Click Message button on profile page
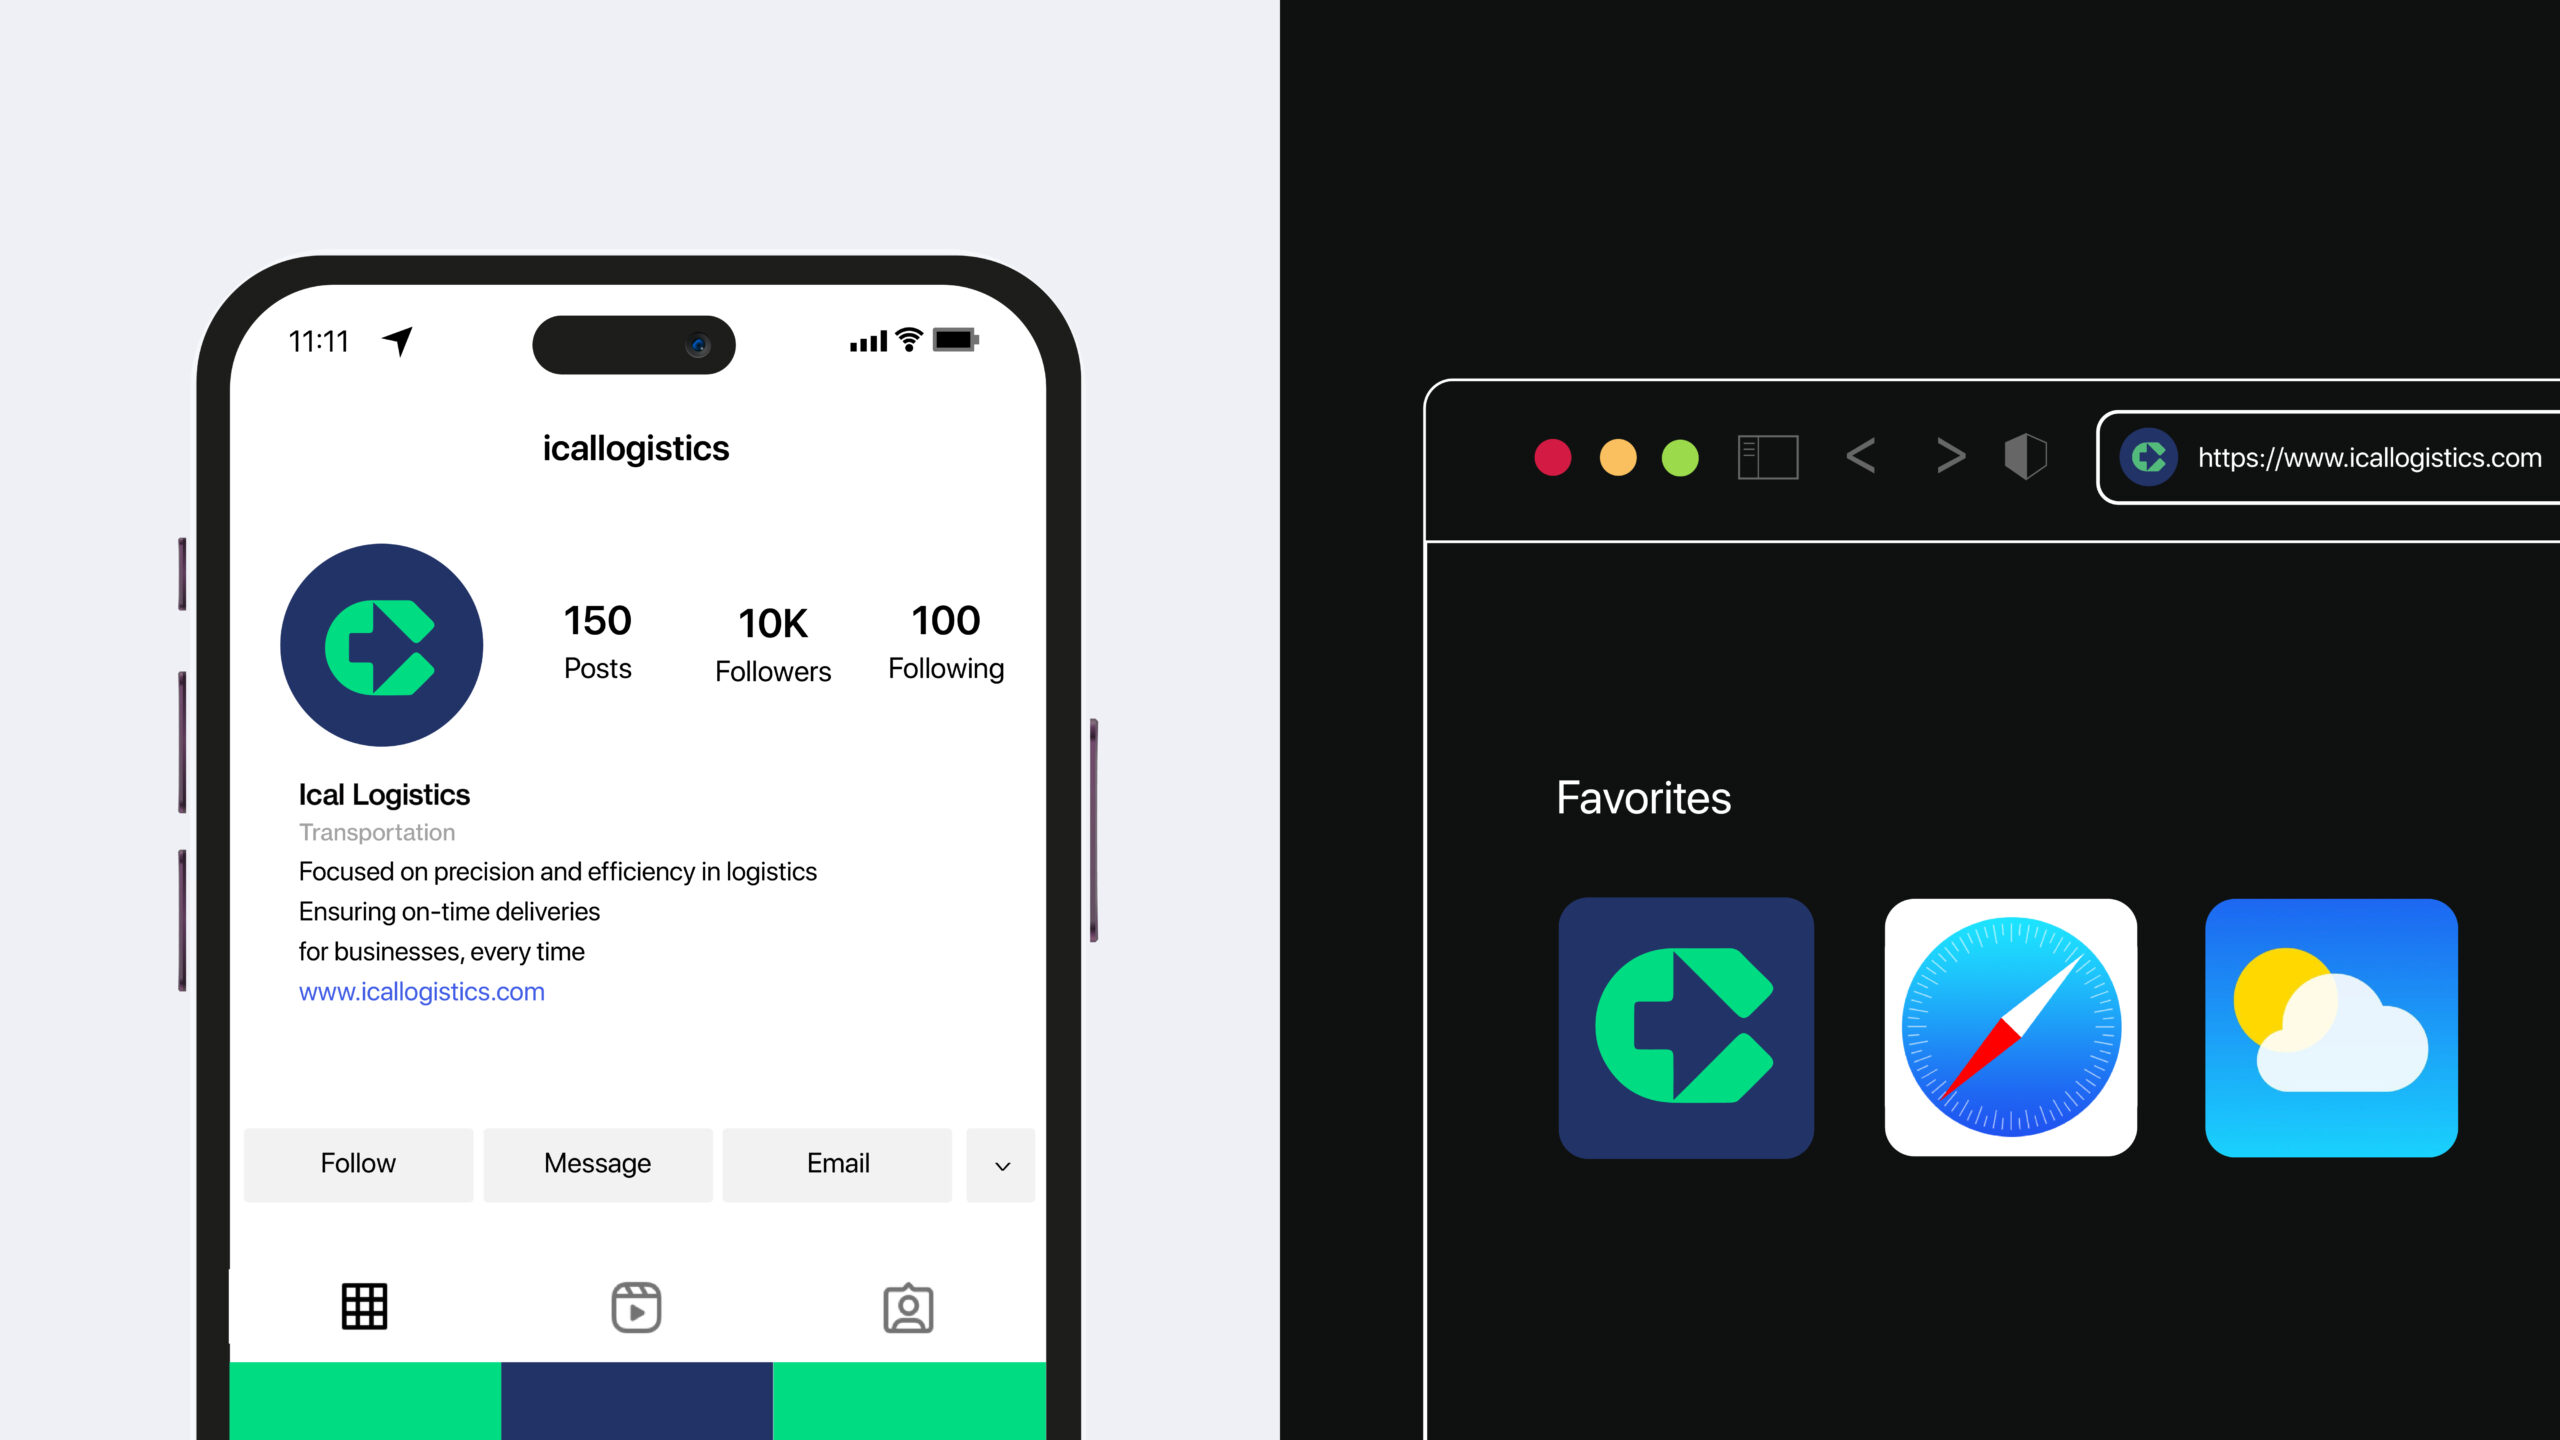Image resolution: width=2560 pixels, height=1440 pixels. pos(598,1164)
